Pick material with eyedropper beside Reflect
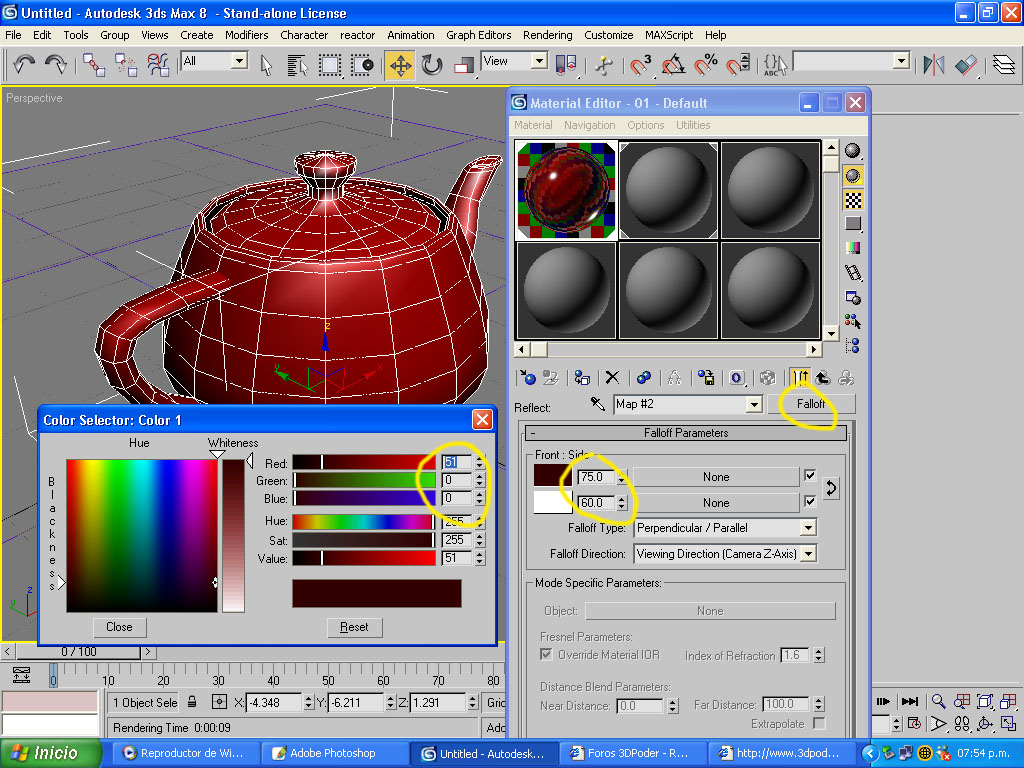Screen dimensions: 1024x768 tap(598, 404)
